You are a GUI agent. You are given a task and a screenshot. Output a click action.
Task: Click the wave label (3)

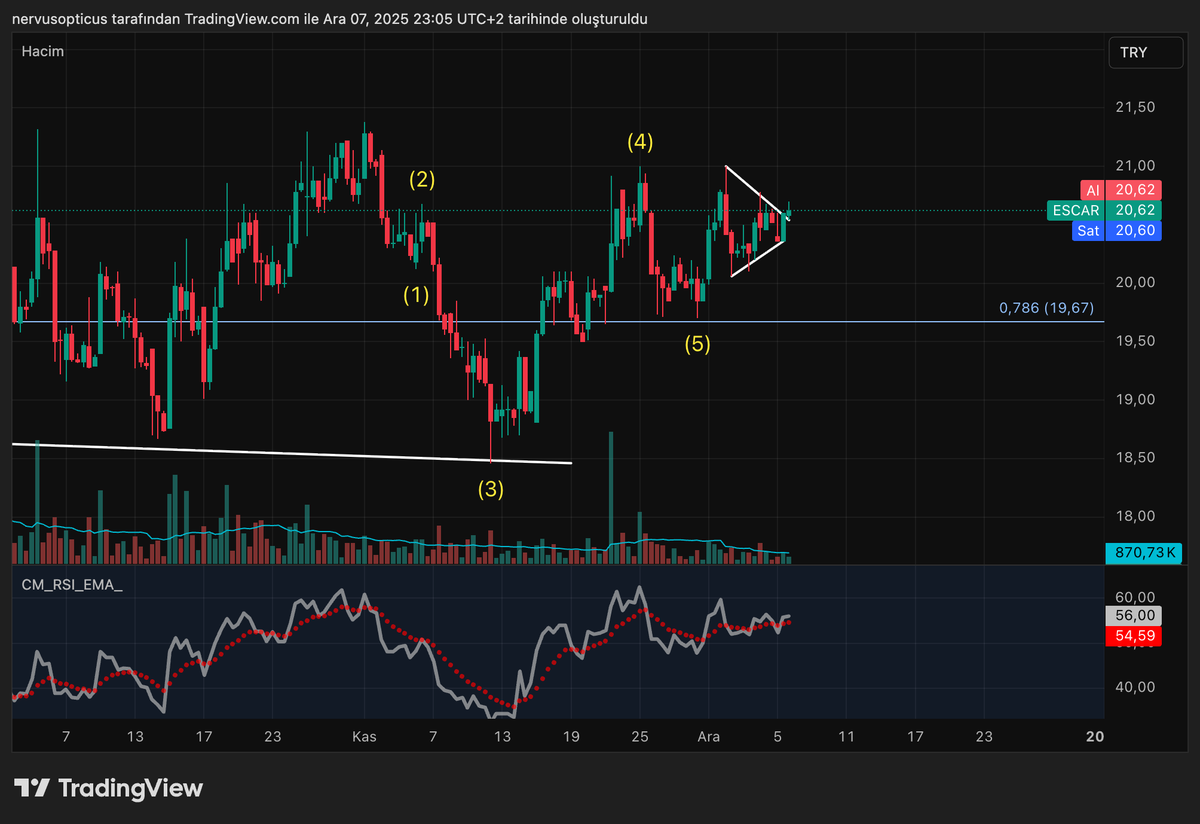click(x=490, y=489)
